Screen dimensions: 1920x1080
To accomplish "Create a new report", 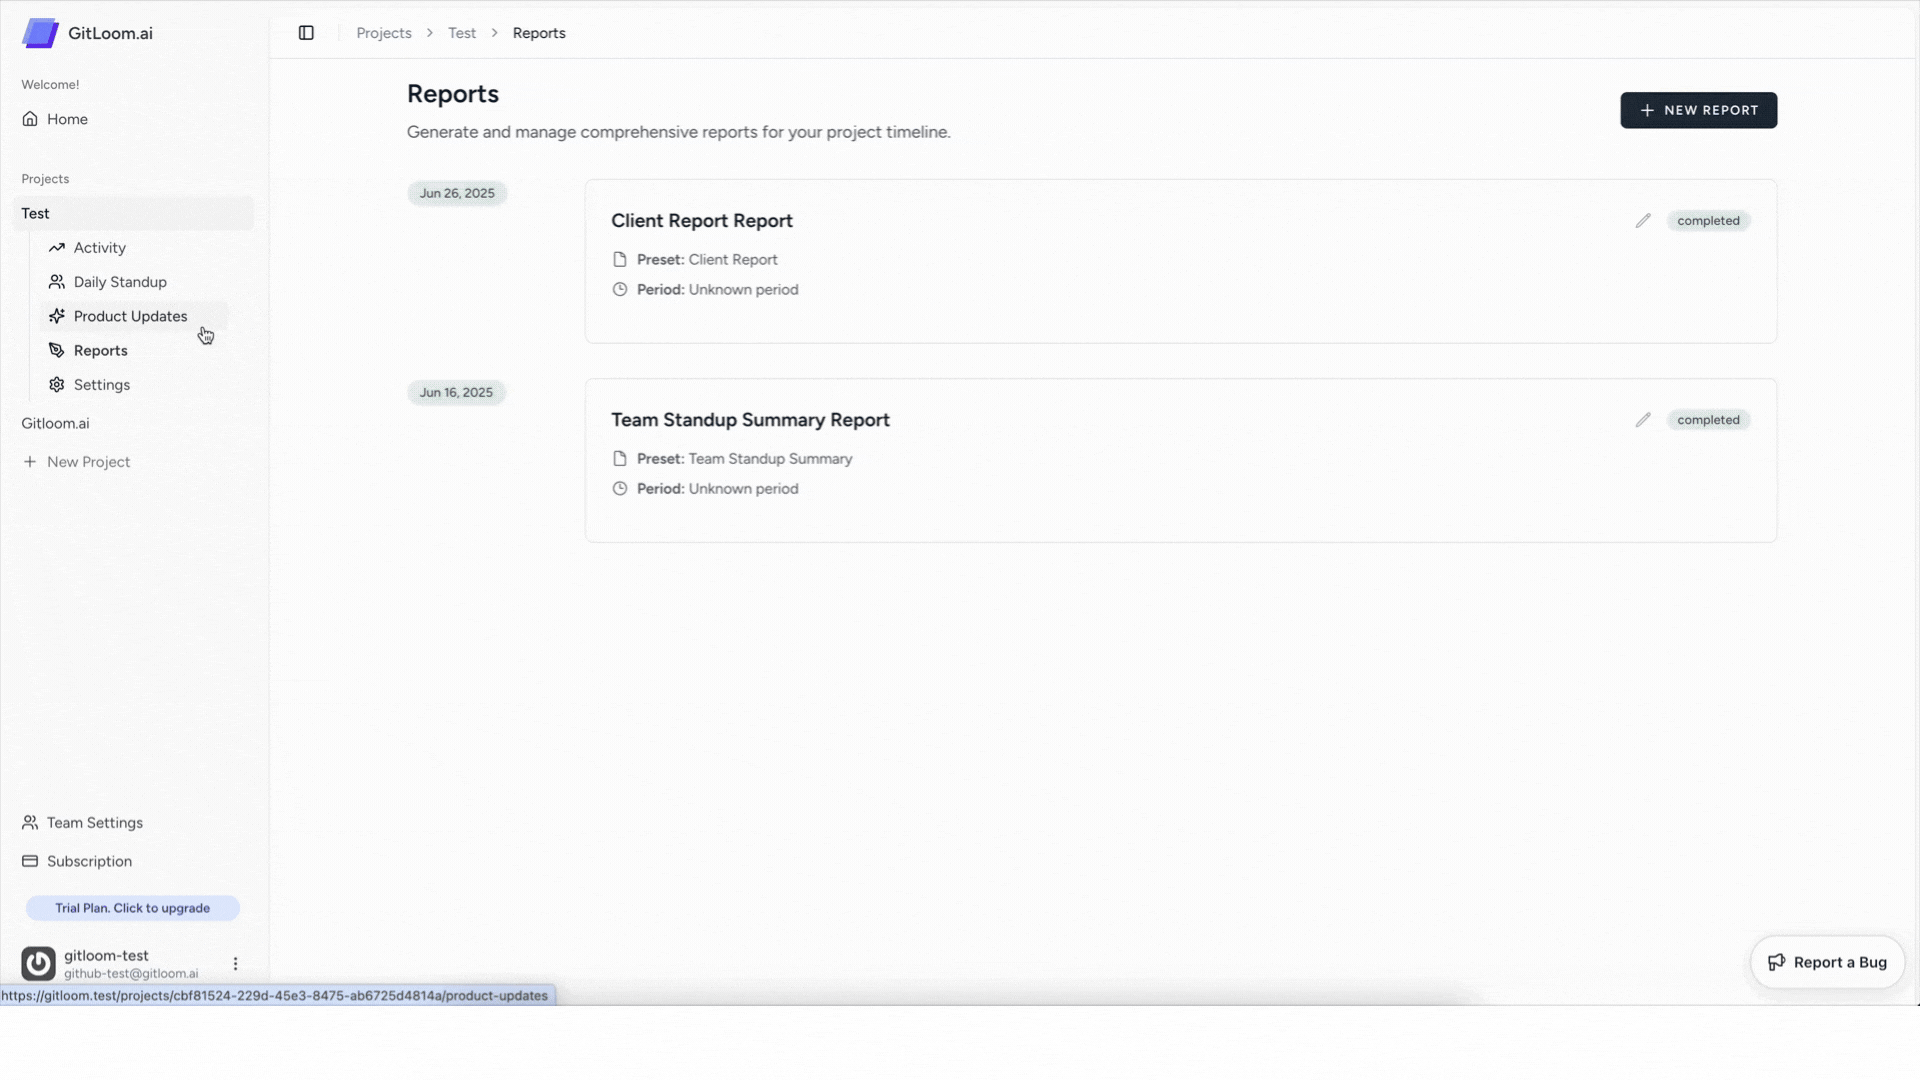I will point(1698,110).
